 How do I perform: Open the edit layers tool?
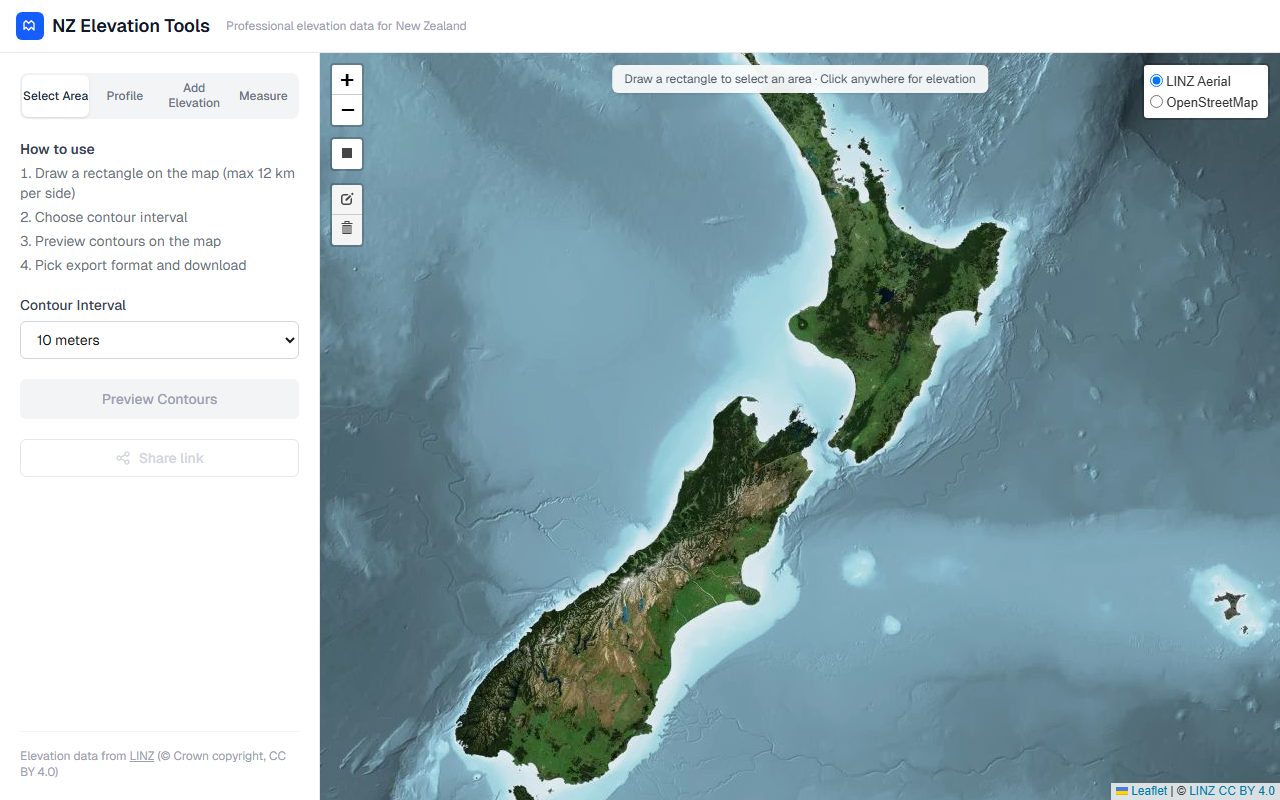point(347,198)
